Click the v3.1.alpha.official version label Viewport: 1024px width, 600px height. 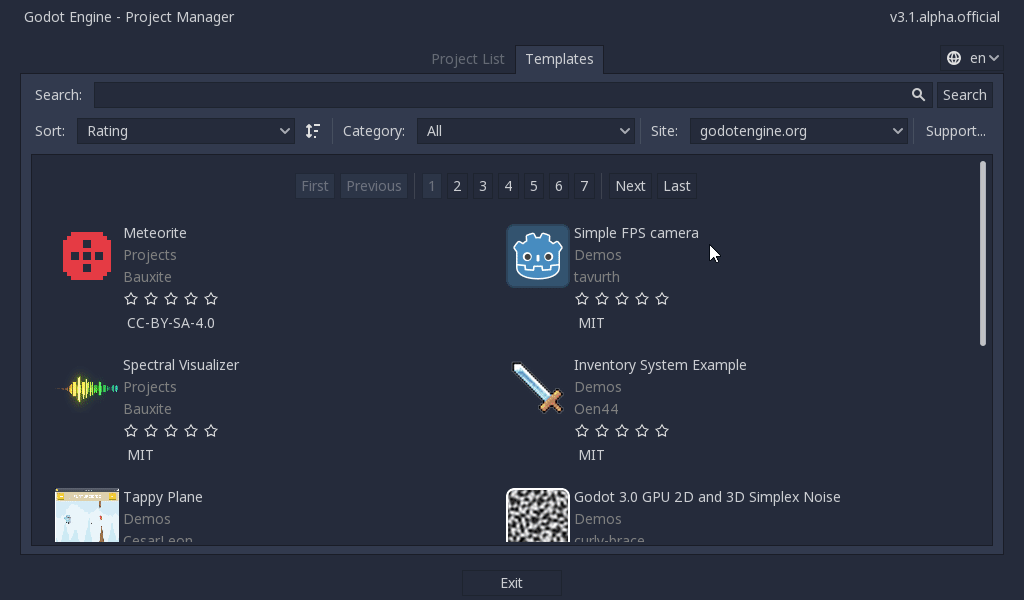click(x=944, y=17)
